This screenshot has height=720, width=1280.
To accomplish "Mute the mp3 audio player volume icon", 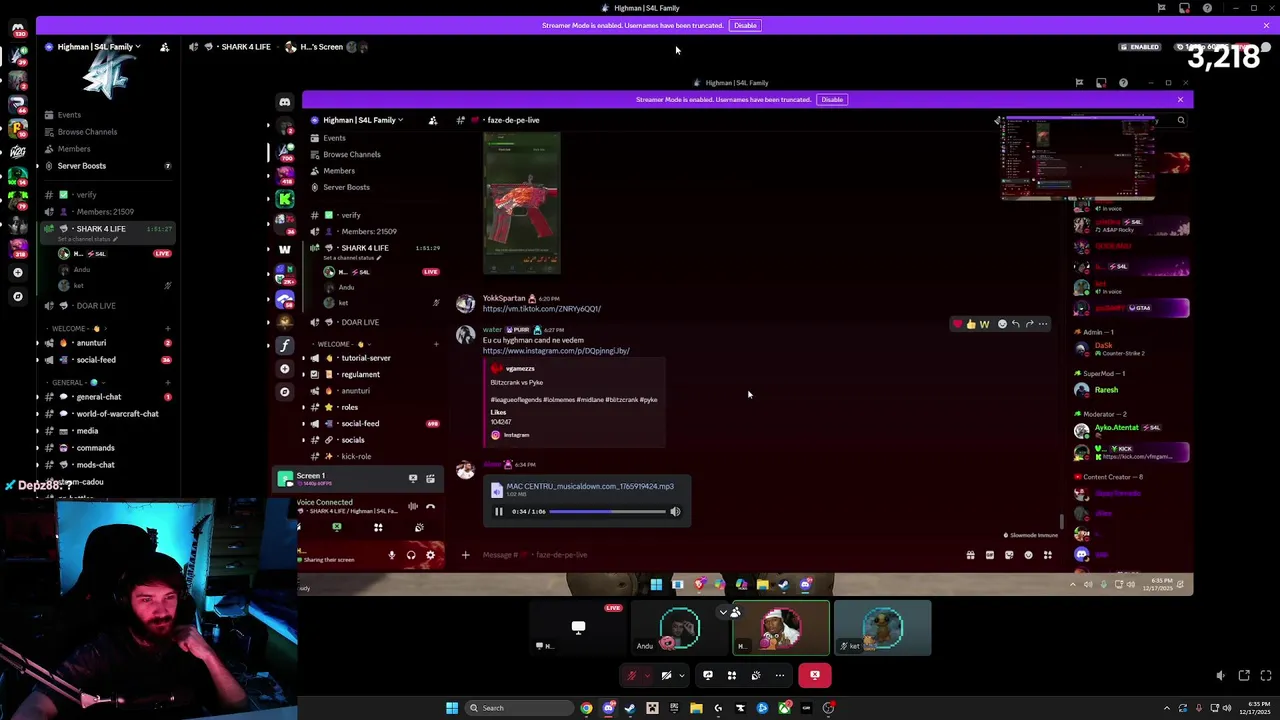I will [675, 512].
